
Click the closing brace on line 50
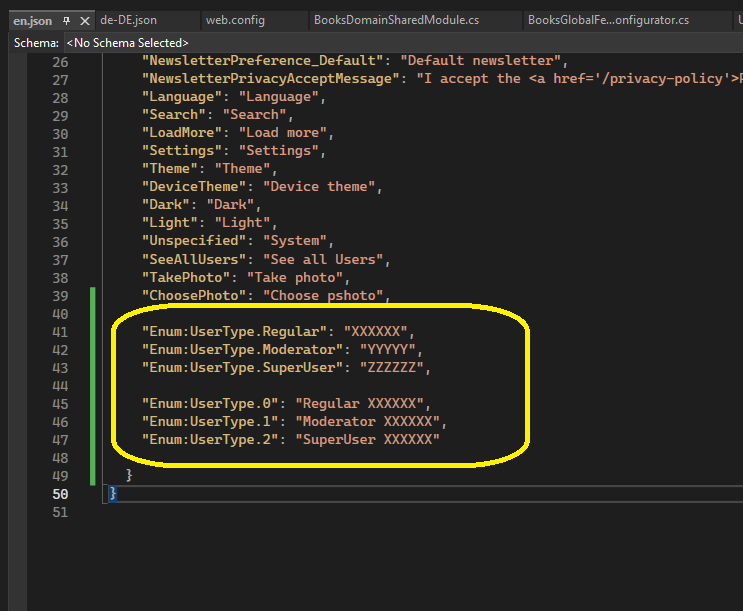(x=113, y=494)
